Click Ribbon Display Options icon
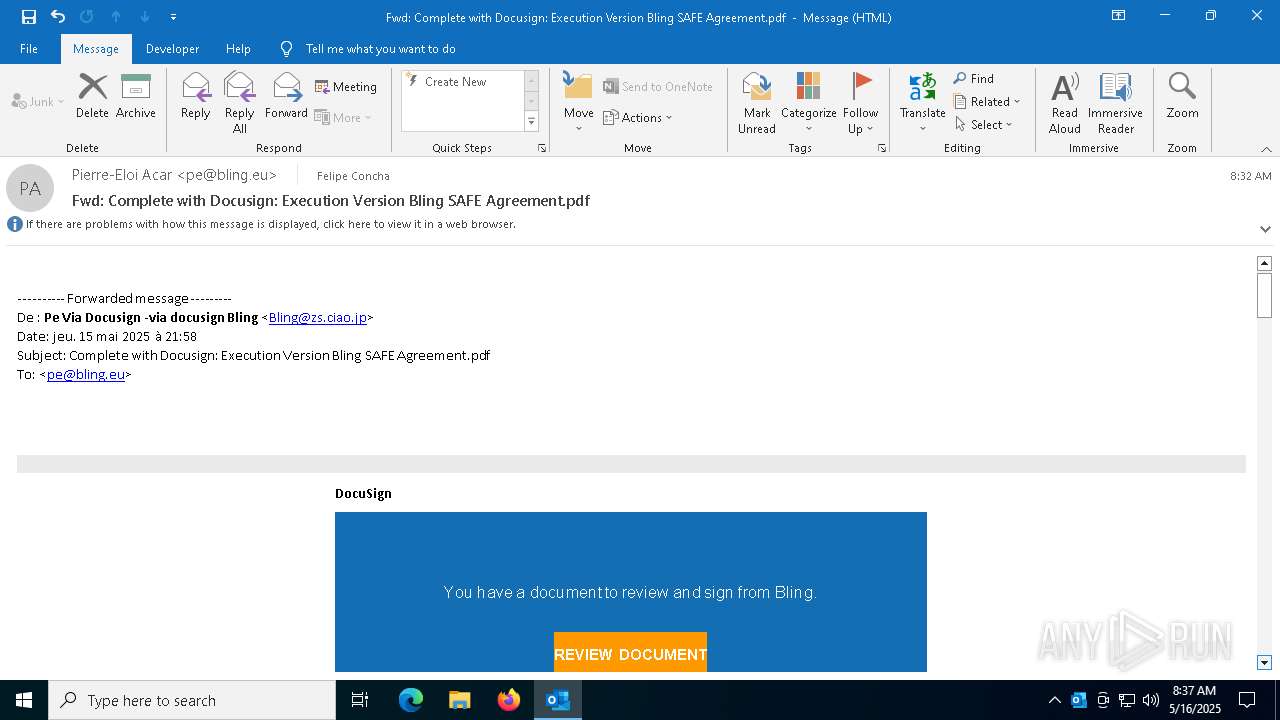 tap(1119, 16)
